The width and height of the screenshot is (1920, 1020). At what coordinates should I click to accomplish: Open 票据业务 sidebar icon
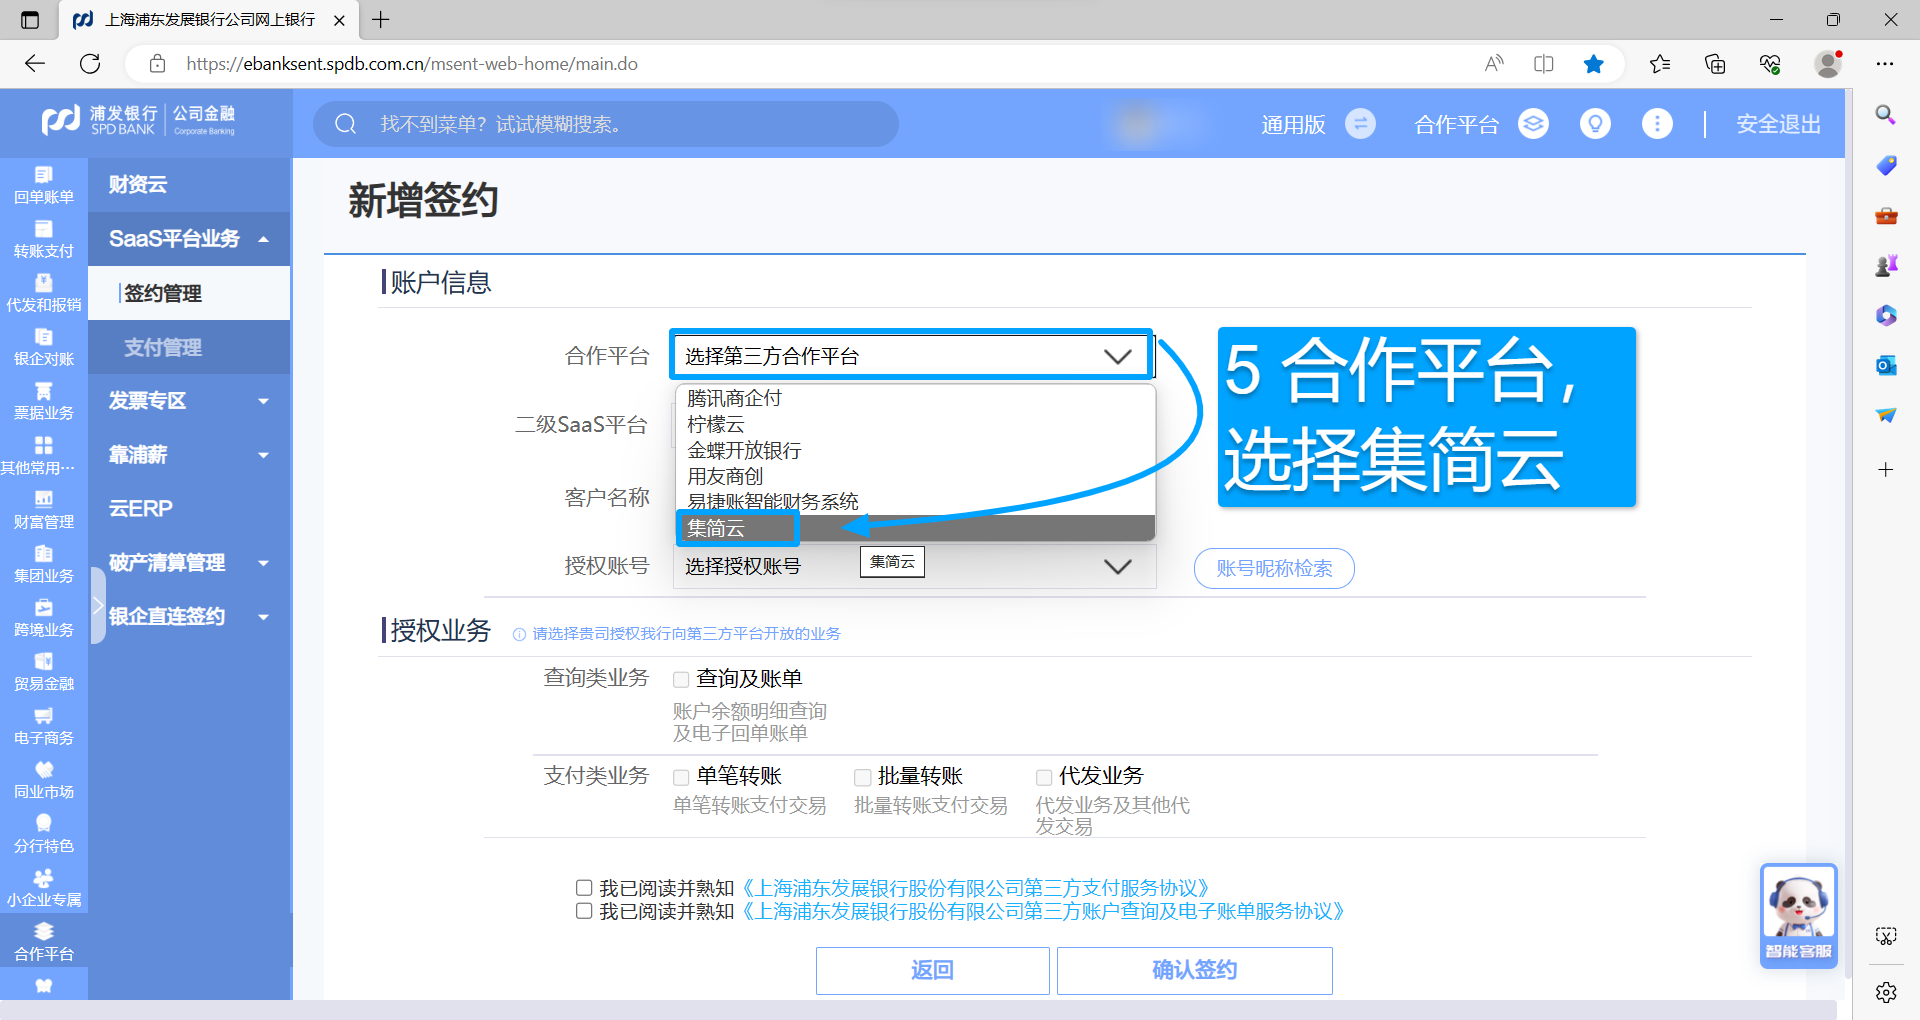point(44,401)
